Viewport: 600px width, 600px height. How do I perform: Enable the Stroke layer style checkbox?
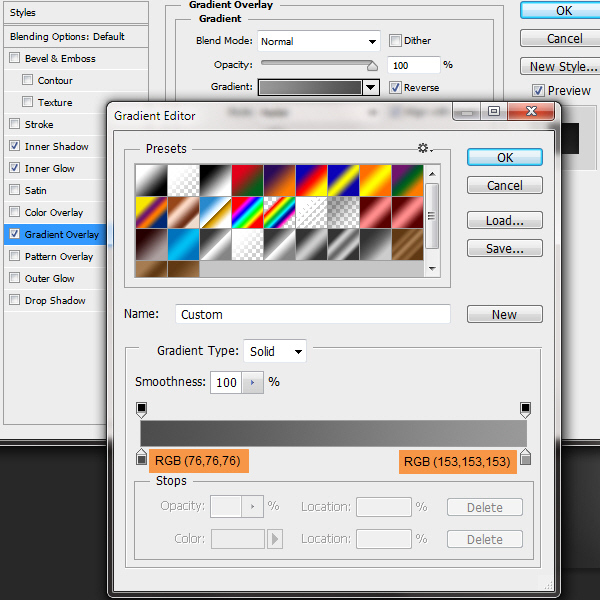coord(14,124)
